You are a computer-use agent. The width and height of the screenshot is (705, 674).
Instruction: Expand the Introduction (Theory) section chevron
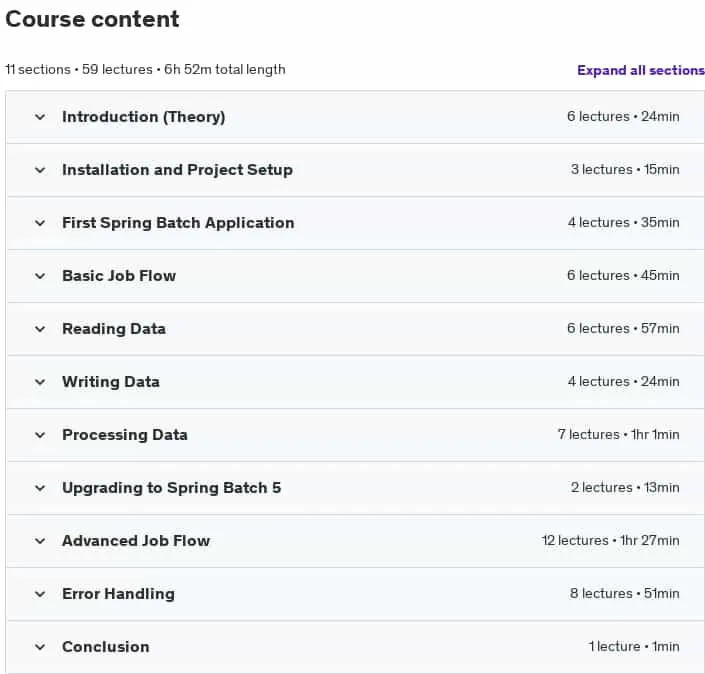click(40, 117)
